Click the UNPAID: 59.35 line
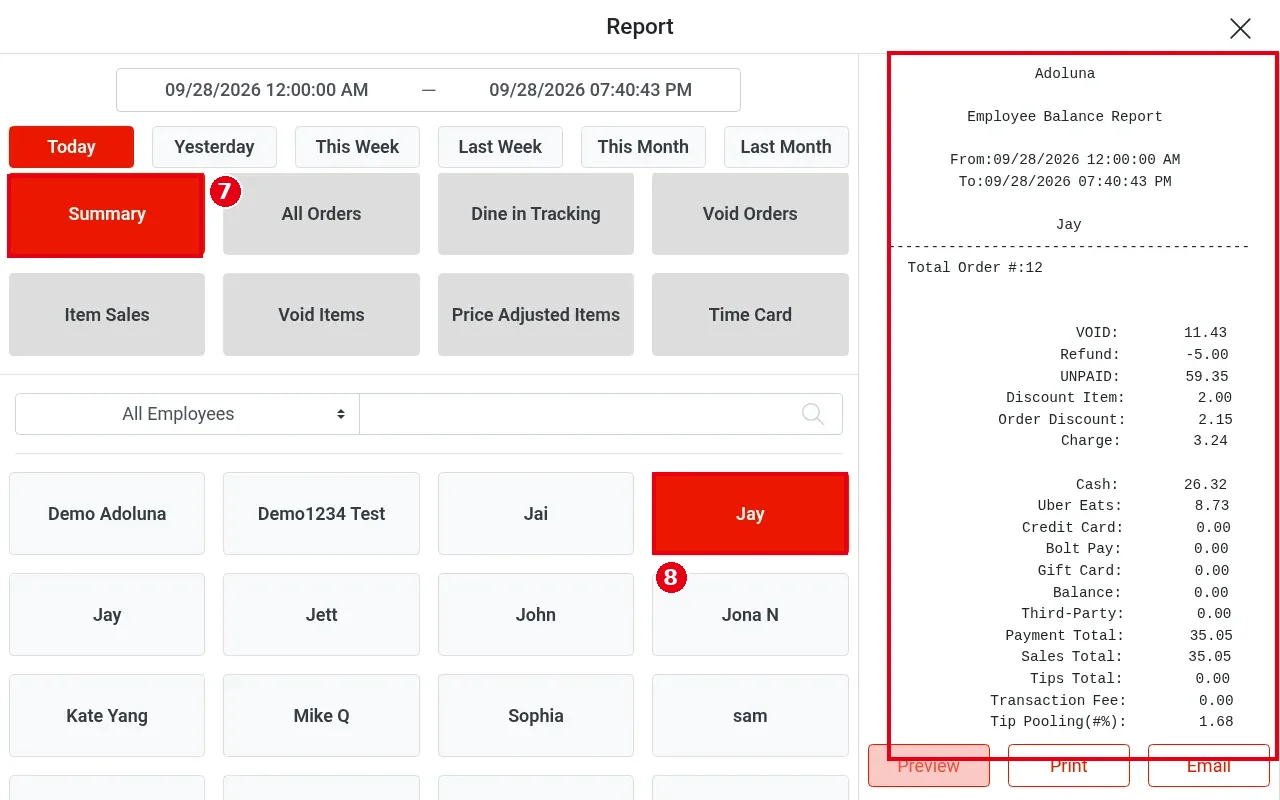Viewport: 1280px width, 800px height. pos(1145,377)
